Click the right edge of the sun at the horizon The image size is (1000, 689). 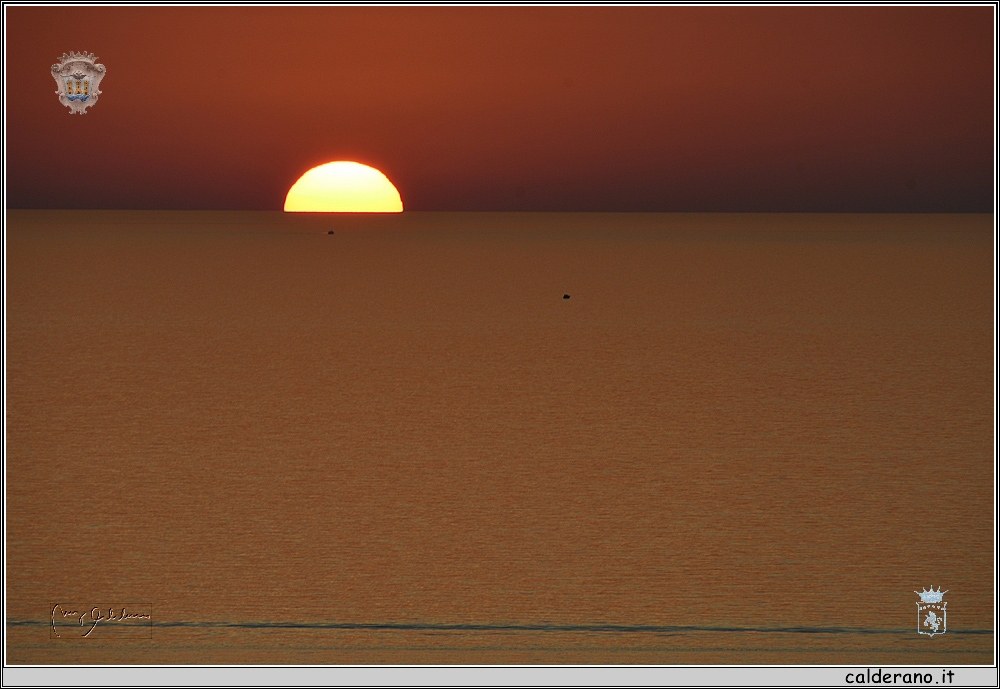click(x=401, y=209)
